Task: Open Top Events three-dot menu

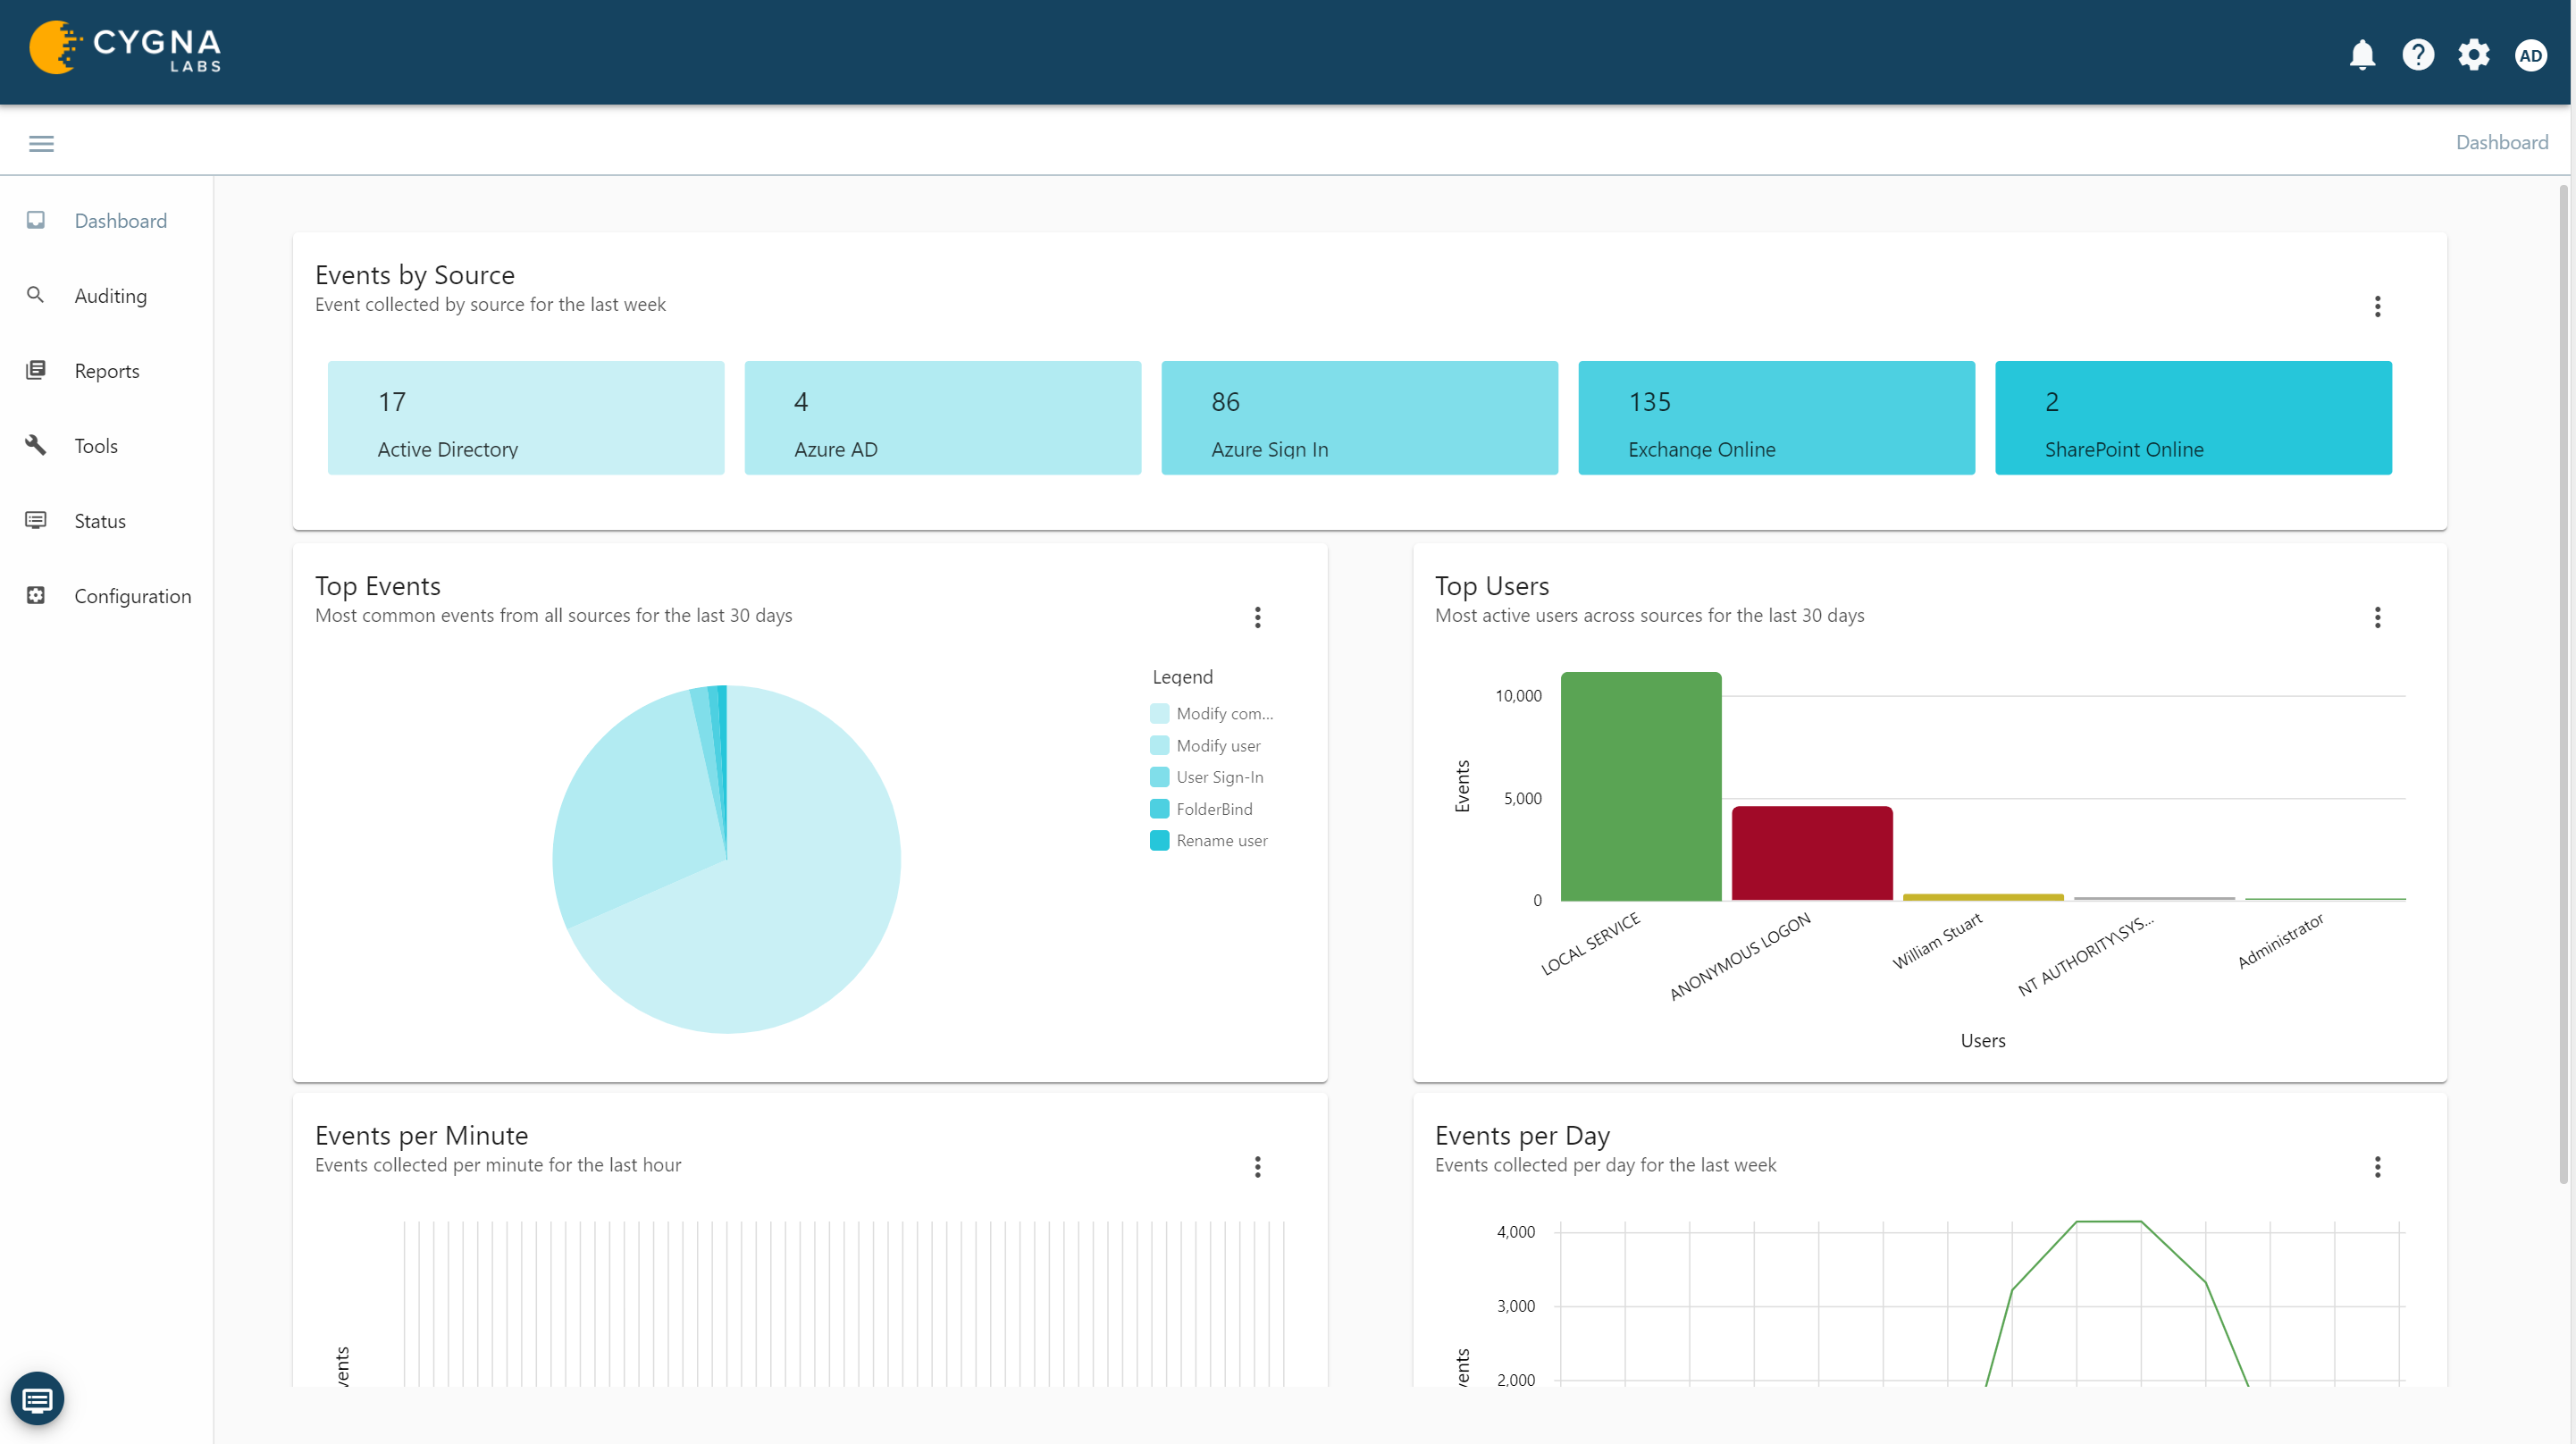Action: pyautogui.click(x=1257, y=617)
